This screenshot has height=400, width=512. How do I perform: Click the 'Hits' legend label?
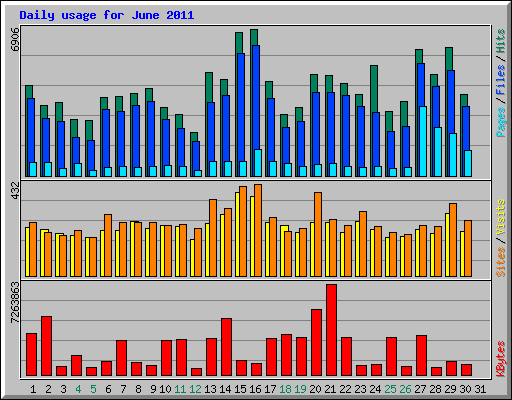500,42
